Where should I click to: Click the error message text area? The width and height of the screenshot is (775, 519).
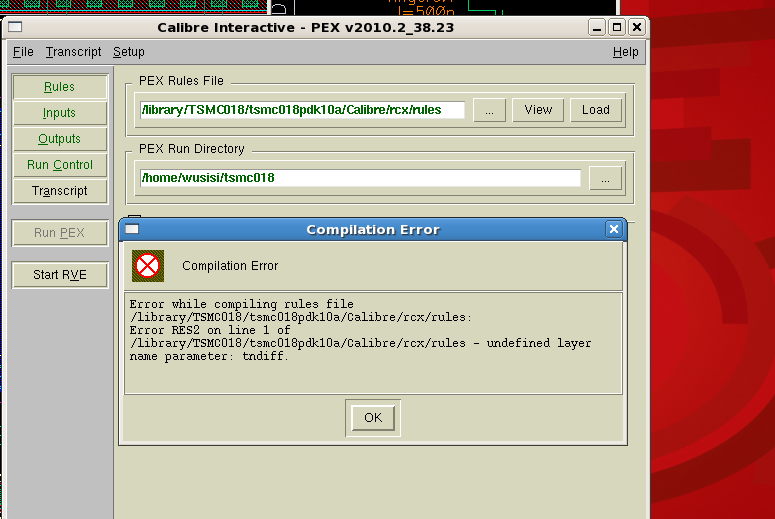(x=373, y=344)
